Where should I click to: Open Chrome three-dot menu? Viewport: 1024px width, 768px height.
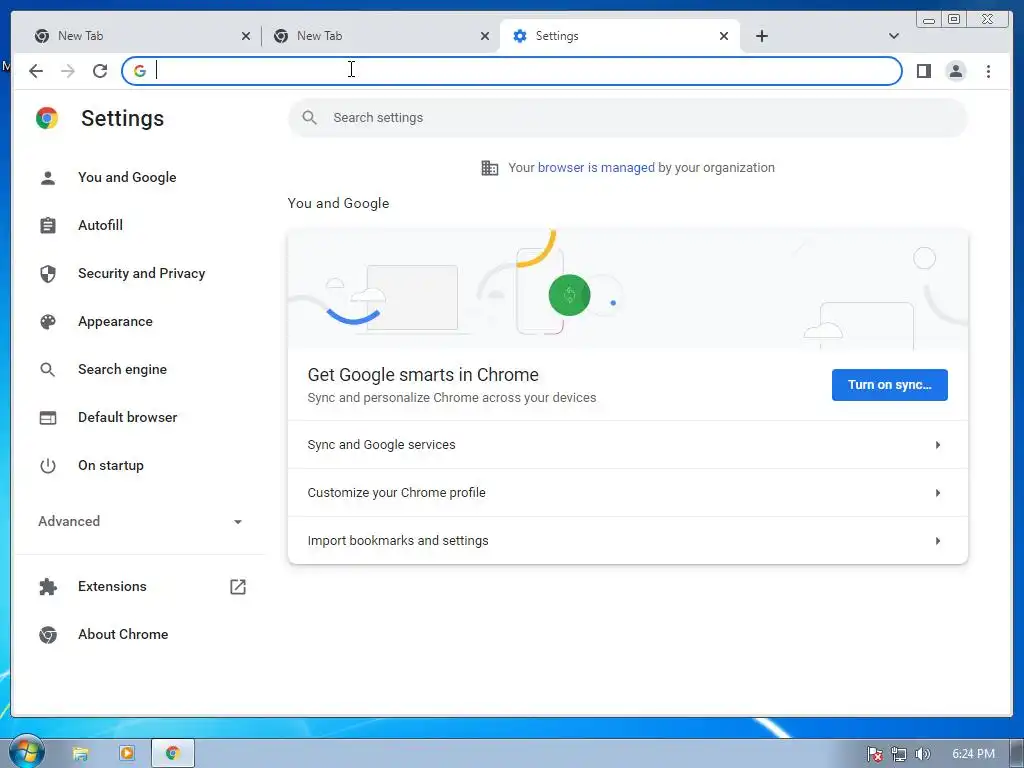coord(988,71)
